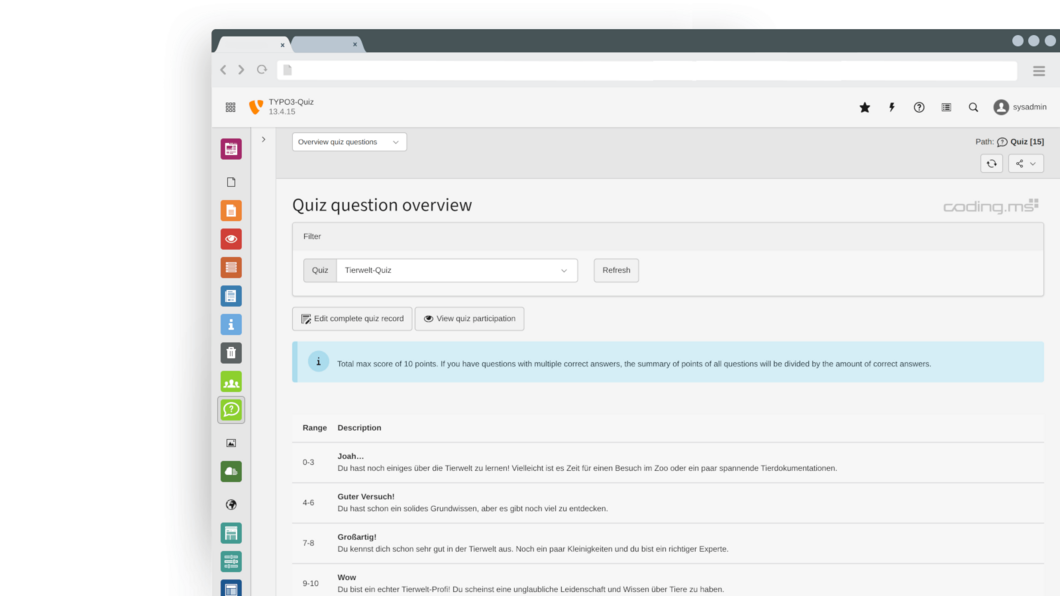
Task: Toggle the module menu grid icon
Action: (x=230, y=107)
